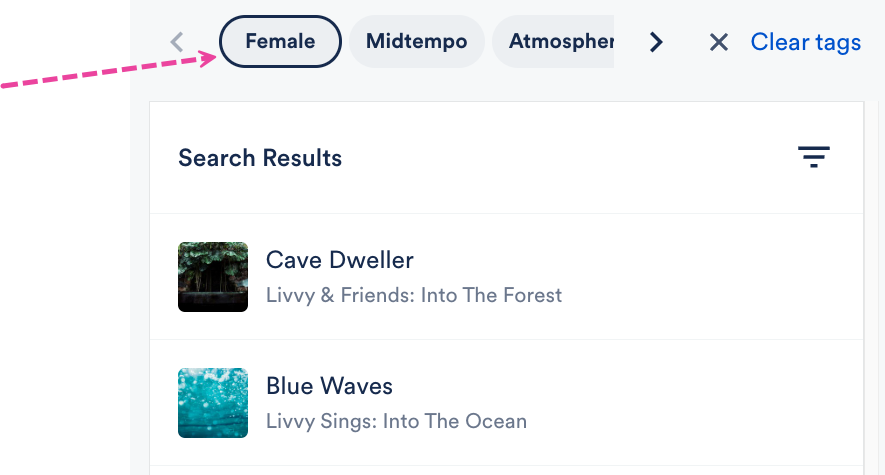Deselect the Female tag chip
Screen dimensions: 885x475
point(280,42)
